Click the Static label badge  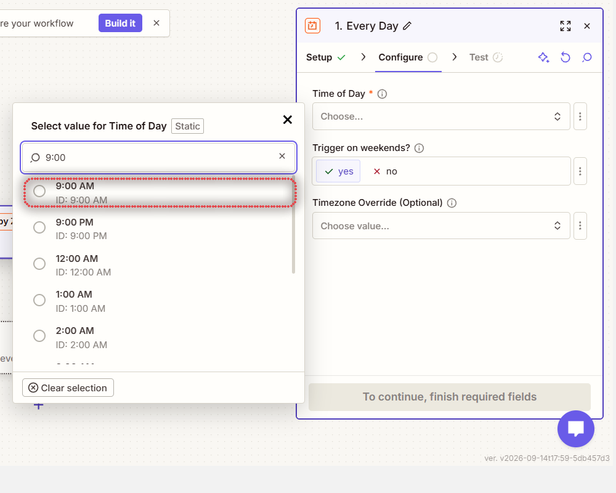coord(187,126)
